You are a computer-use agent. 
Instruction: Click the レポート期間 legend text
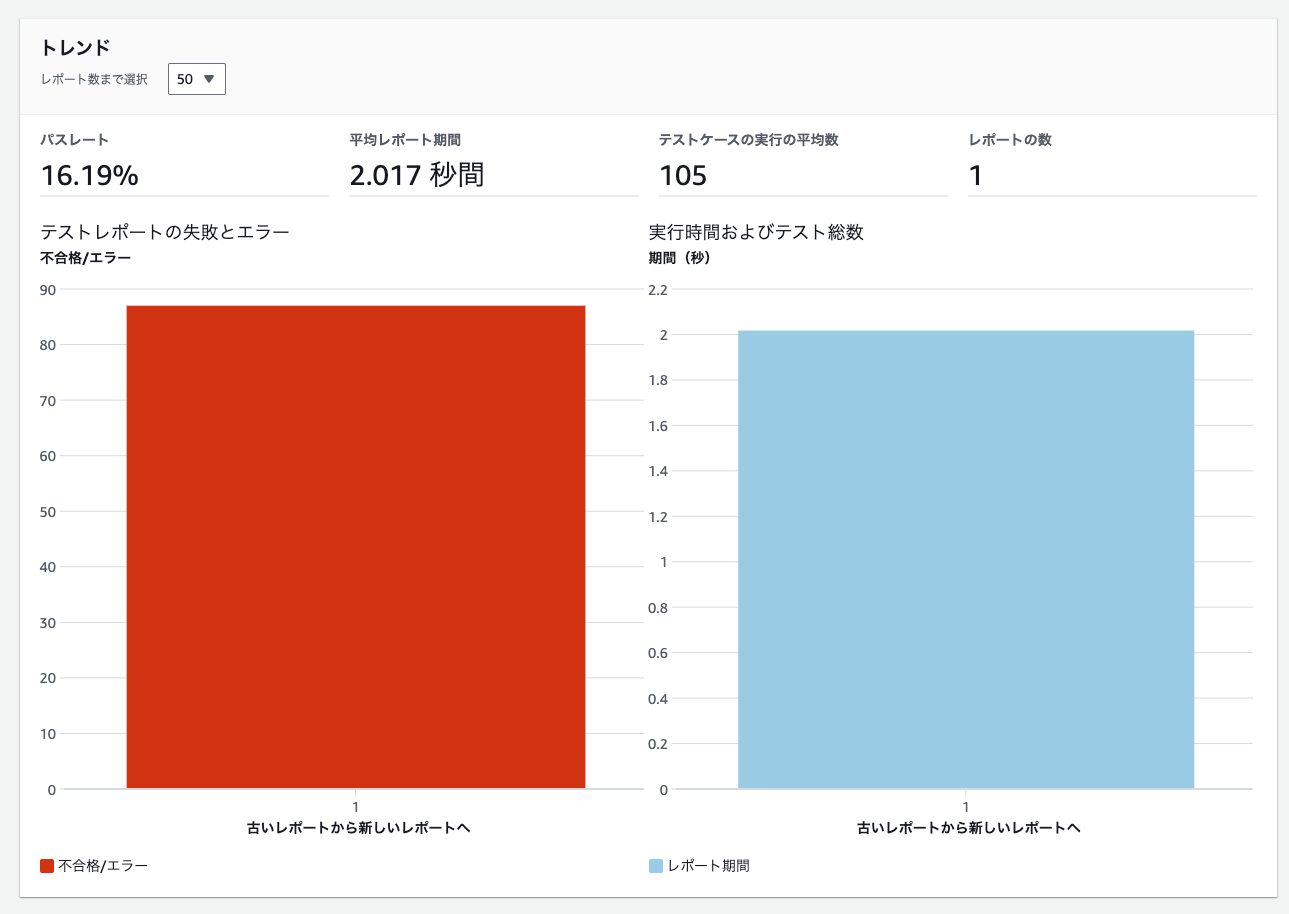pyautogui.click(x=709, y=866)
